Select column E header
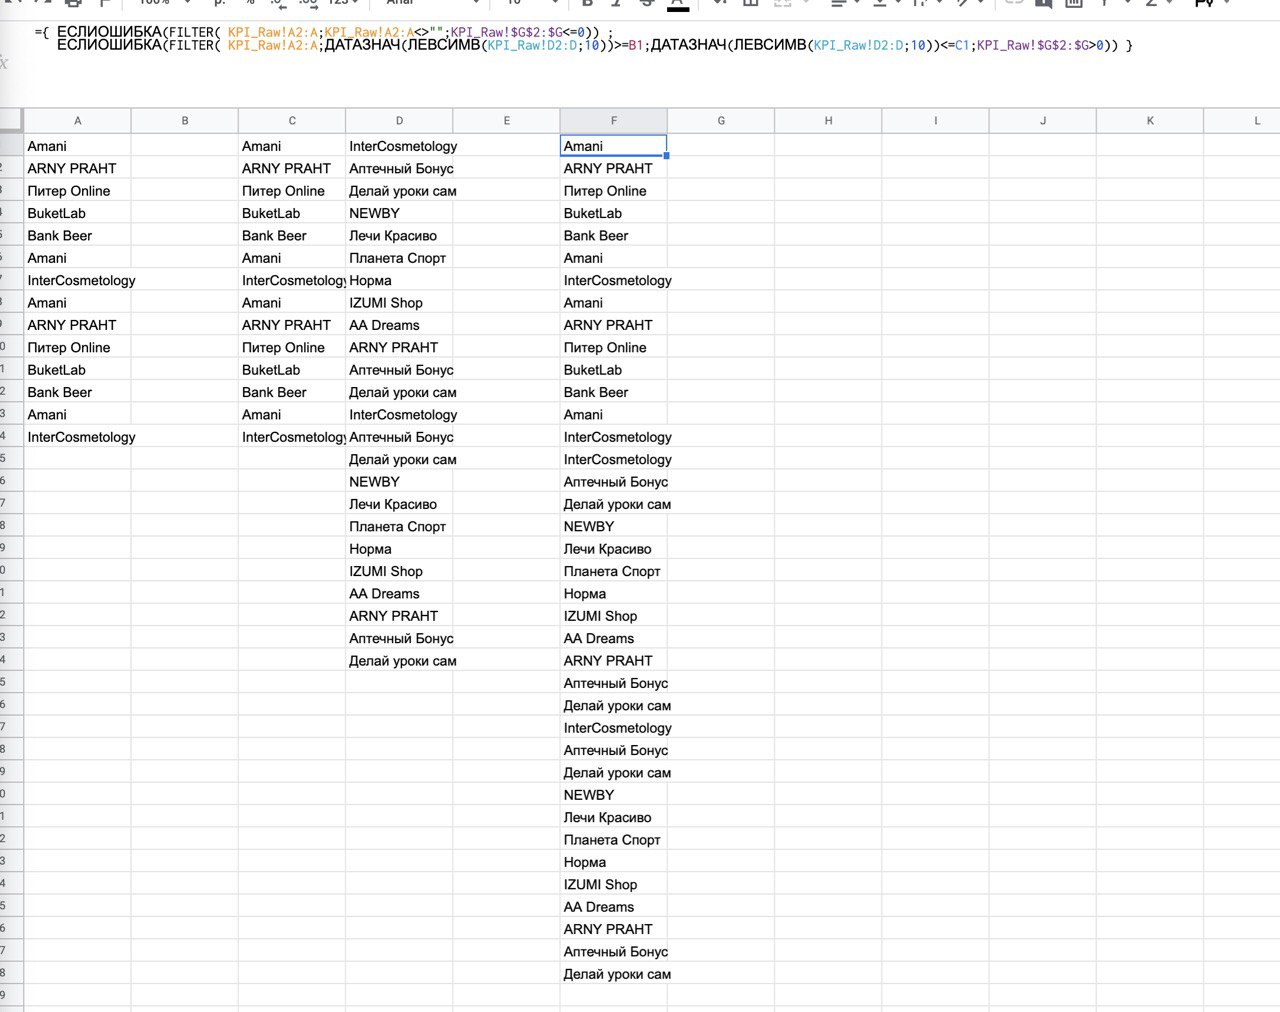1280x1012 pixels. [x=507, y=120]
